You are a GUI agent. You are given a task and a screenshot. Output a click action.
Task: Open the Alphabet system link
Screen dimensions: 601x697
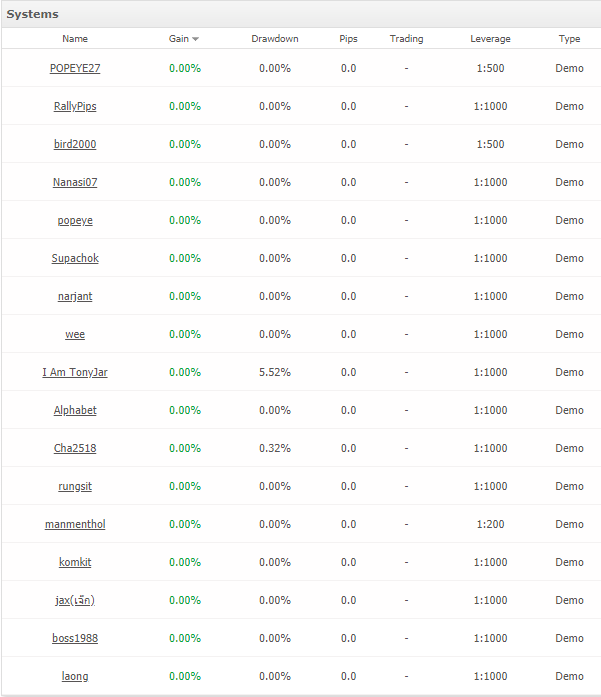point(75,410)
